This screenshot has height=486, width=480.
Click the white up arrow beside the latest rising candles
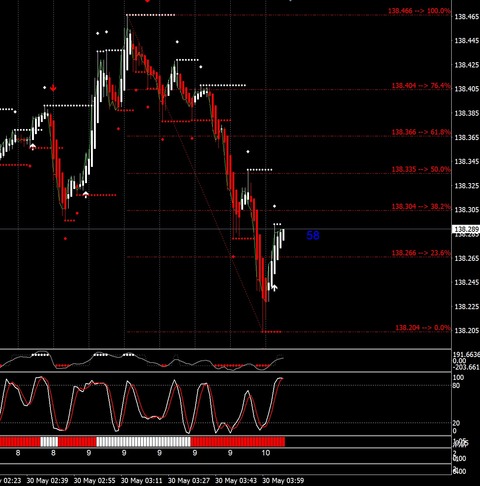point(274,288)
